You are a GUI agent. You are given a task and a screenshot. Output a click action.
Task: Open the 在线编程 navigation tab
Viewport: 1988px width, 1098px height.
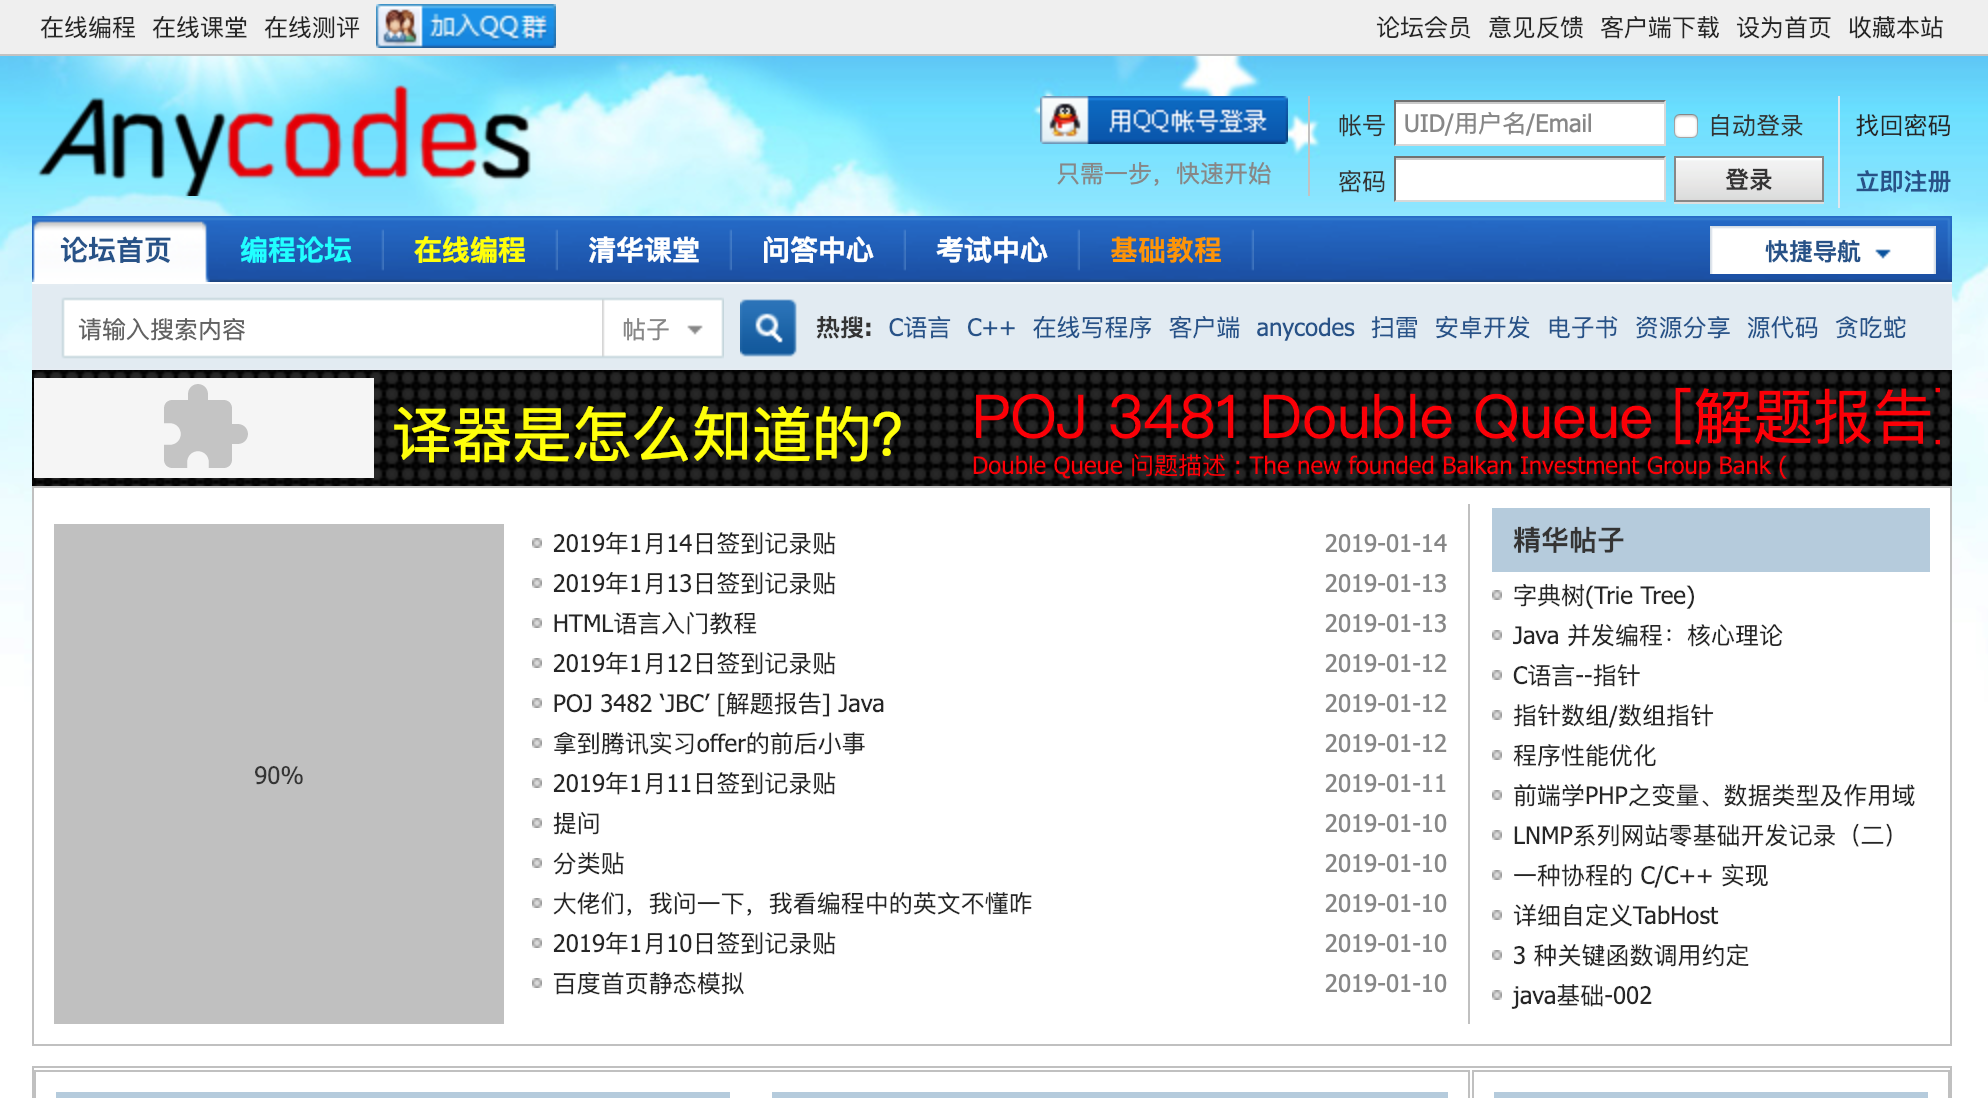[469, 250]
